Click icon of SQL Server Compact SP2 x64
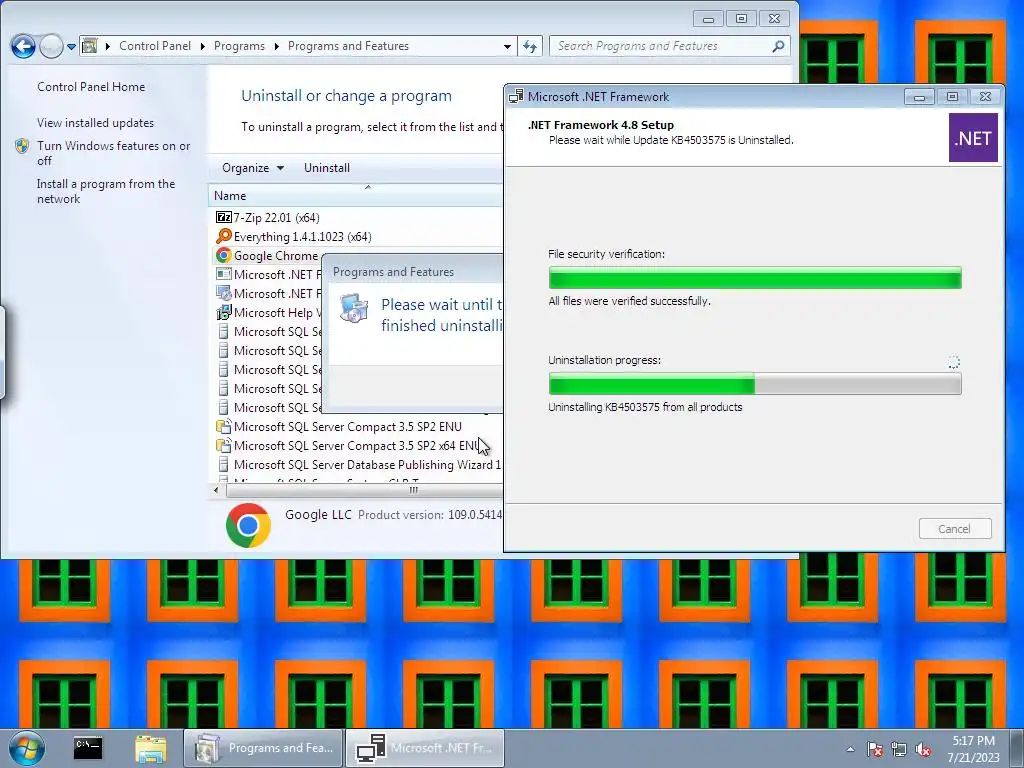Viewport: 1024px width, 768px height. [223, 445]
